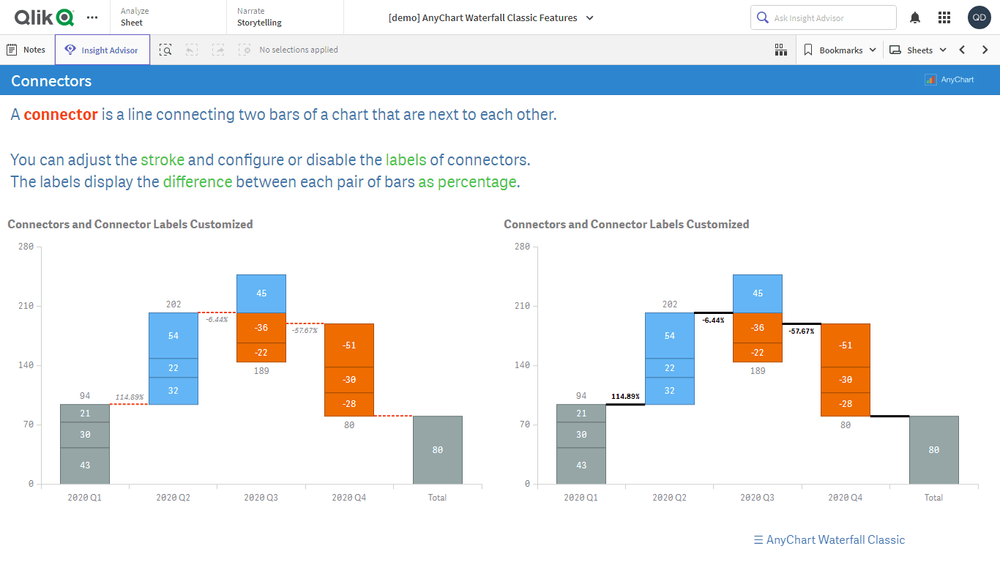
Task: Go to the next sheet
Action: [x=983, y=50]
